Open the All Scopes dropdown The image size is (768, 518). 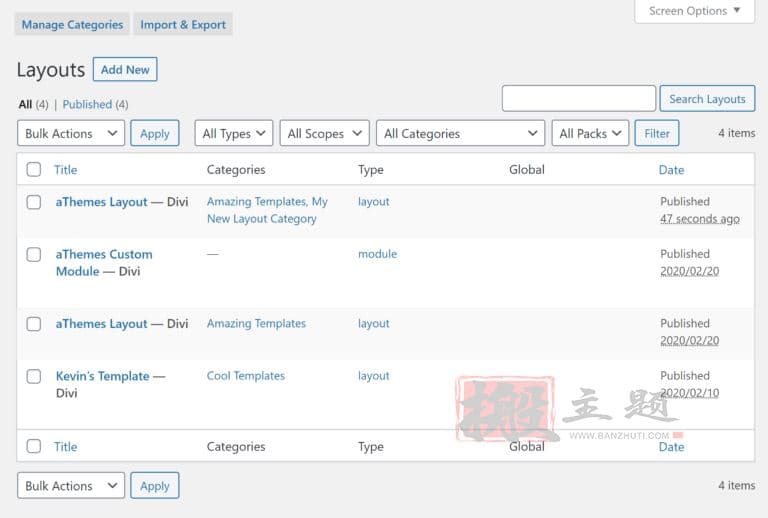coord(324,133)
